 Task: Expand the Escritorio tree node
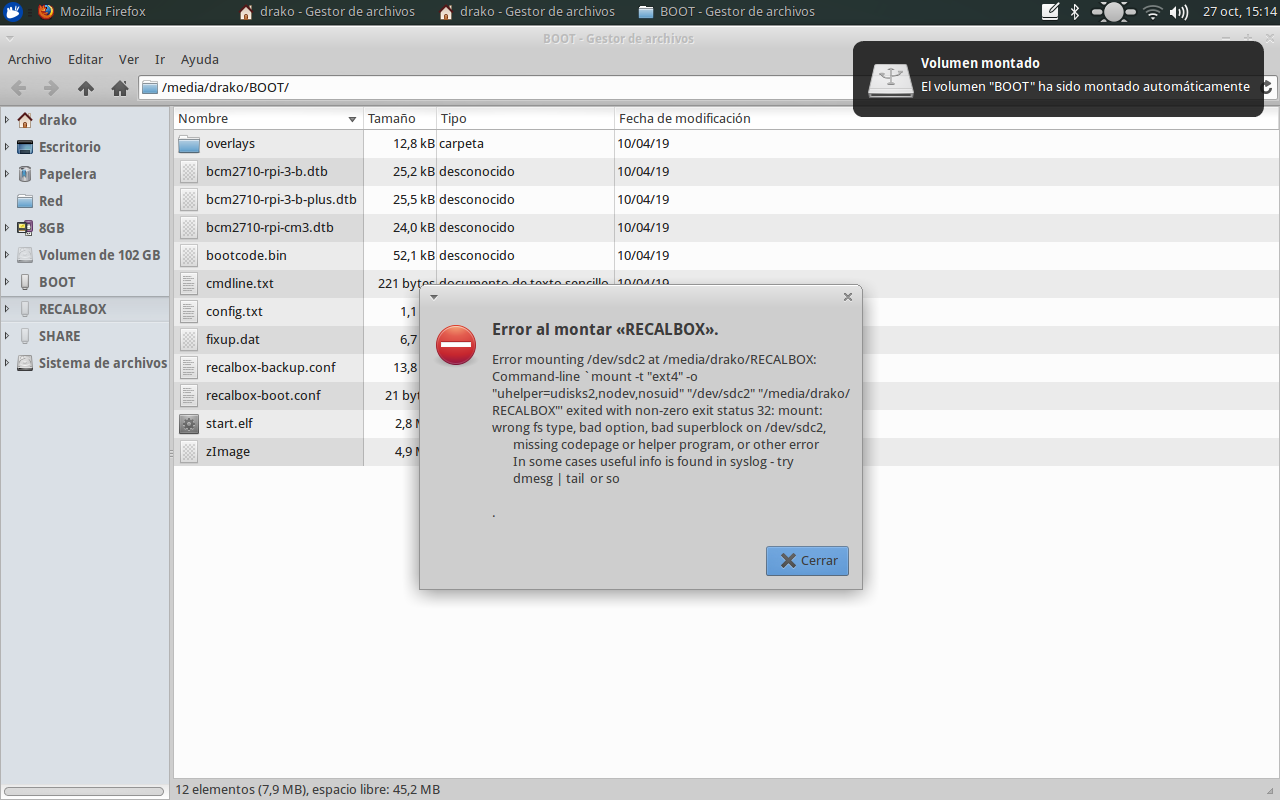click(x=7, y=147)
